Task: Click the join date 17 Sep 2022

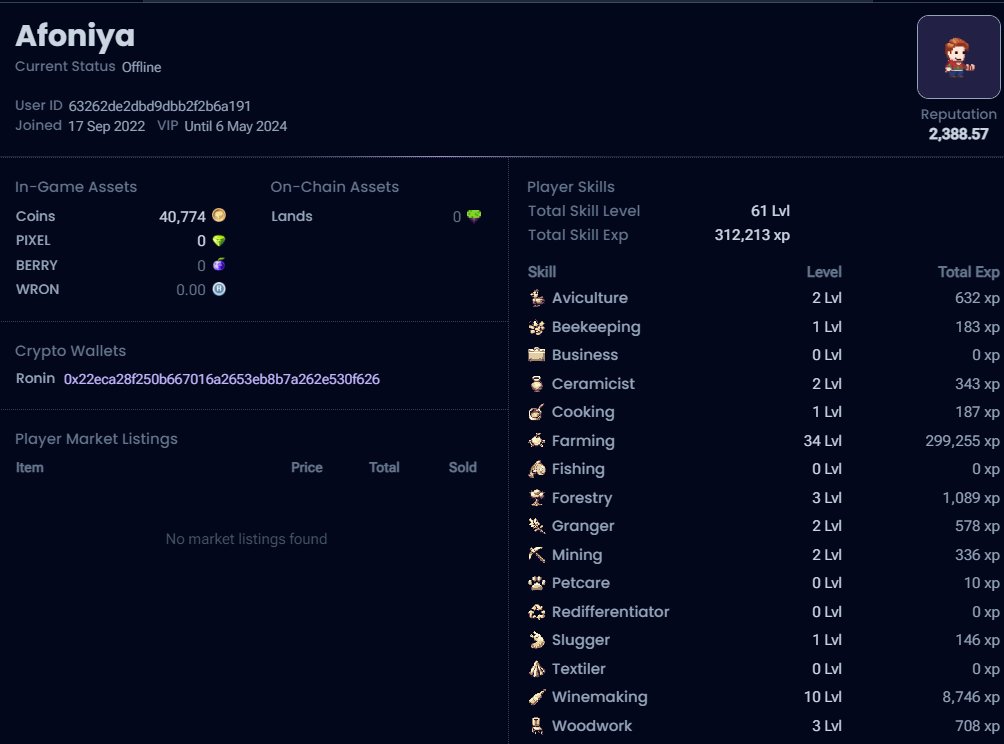Action: pyautogui.click(x=106, y=126)
